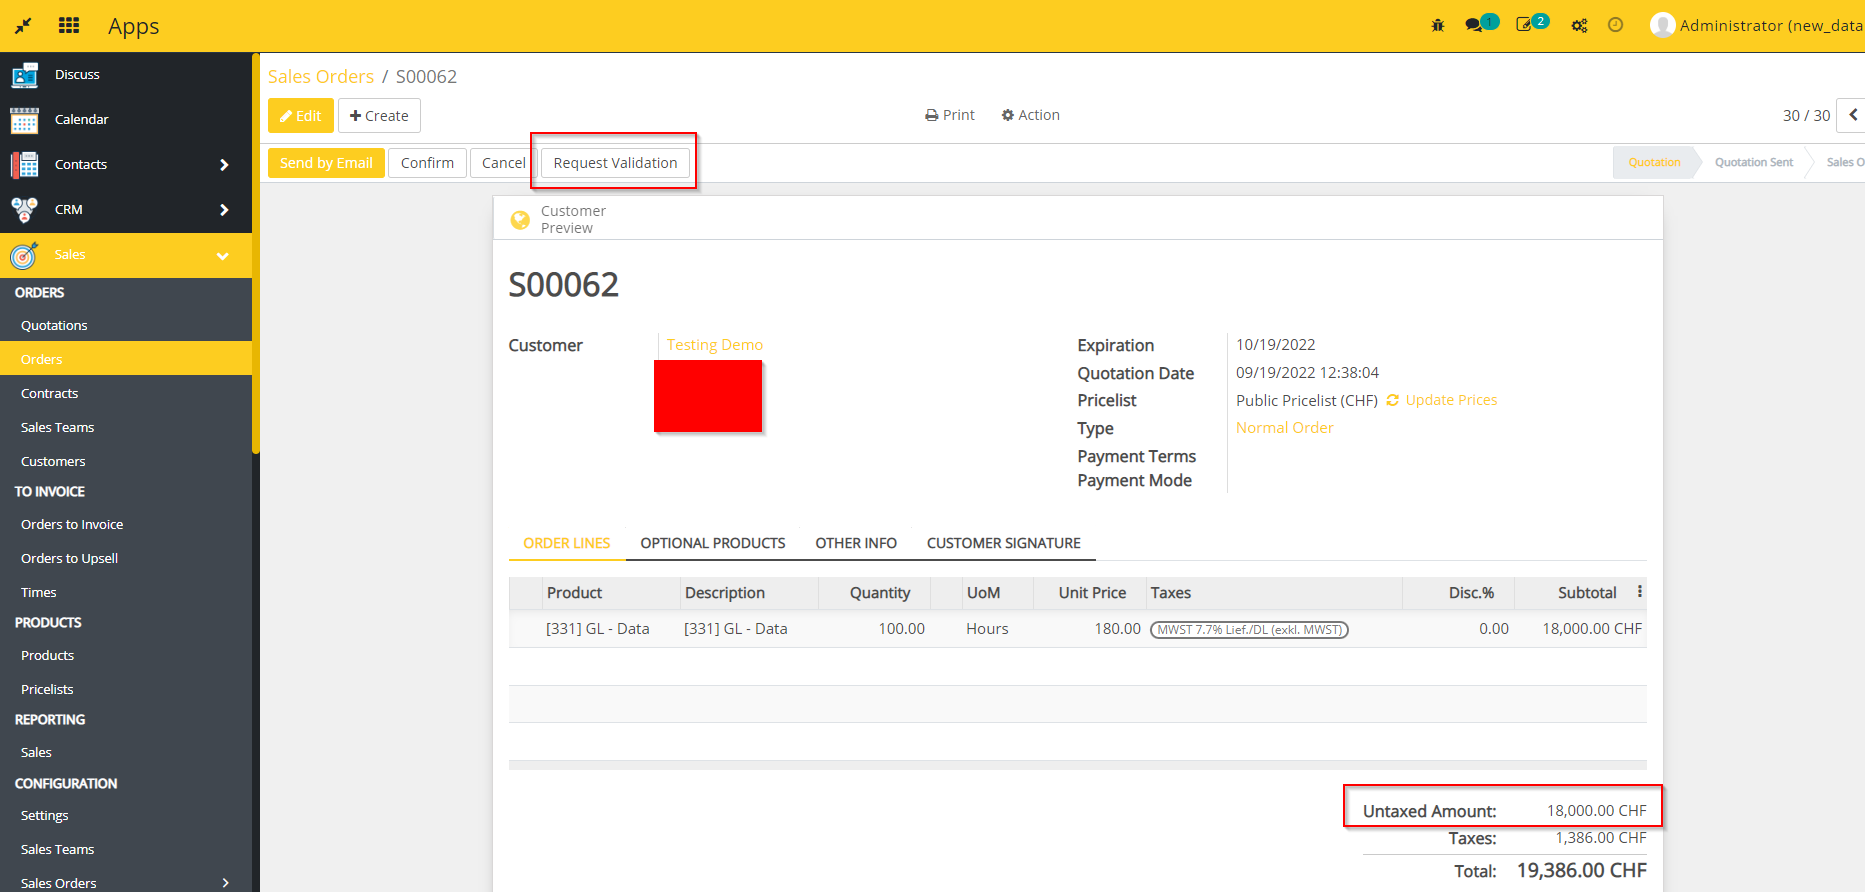Click the Customer Preview globe icon

520,220
